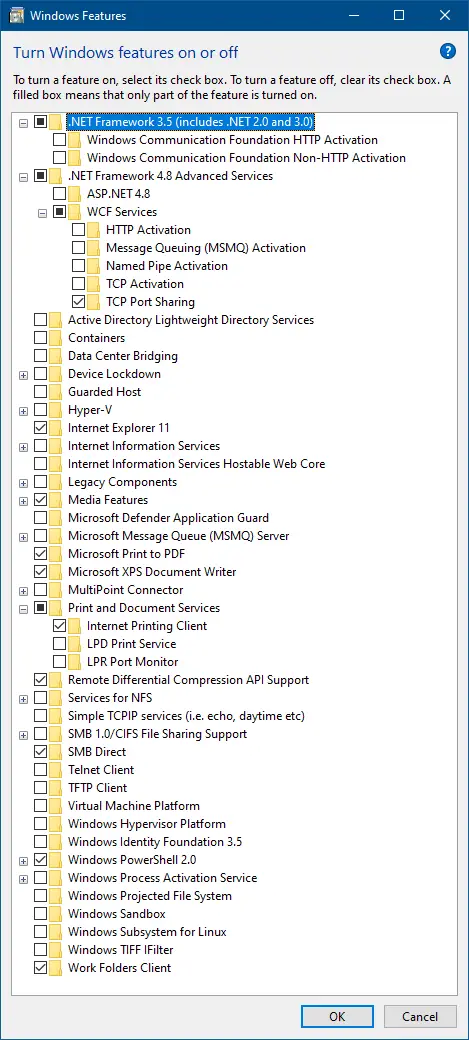
Task: Select the folder icon beside Containers
Action: [56, 338]
